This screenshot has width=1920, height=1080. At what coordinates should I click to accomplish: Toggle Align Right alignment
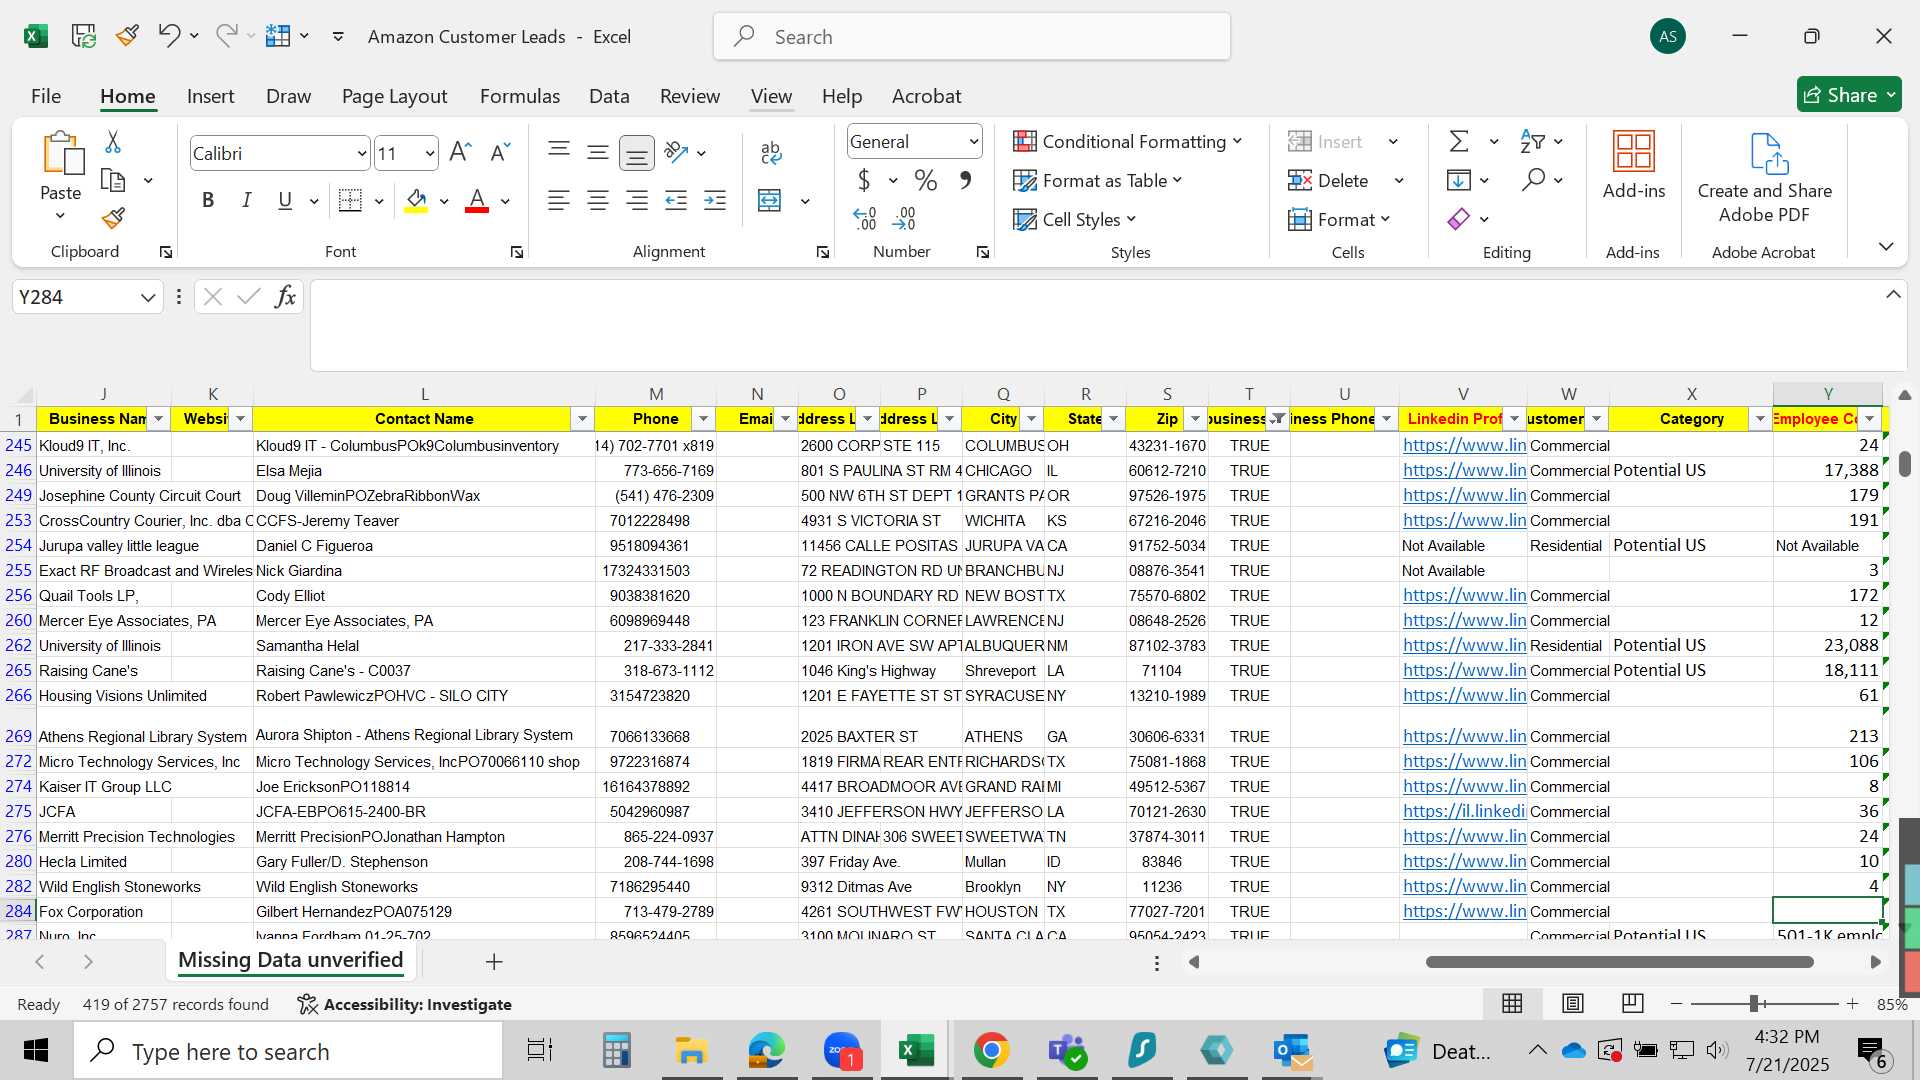pyautogui.click(x=637, y=200)
